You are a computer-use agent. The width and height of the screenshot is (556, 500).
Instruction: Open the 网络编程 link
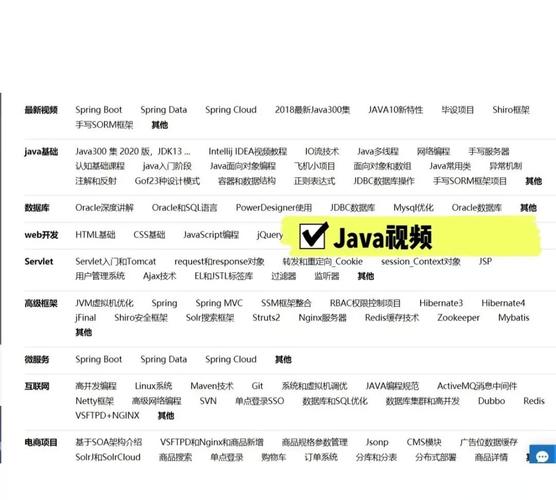tap(433, 152)
